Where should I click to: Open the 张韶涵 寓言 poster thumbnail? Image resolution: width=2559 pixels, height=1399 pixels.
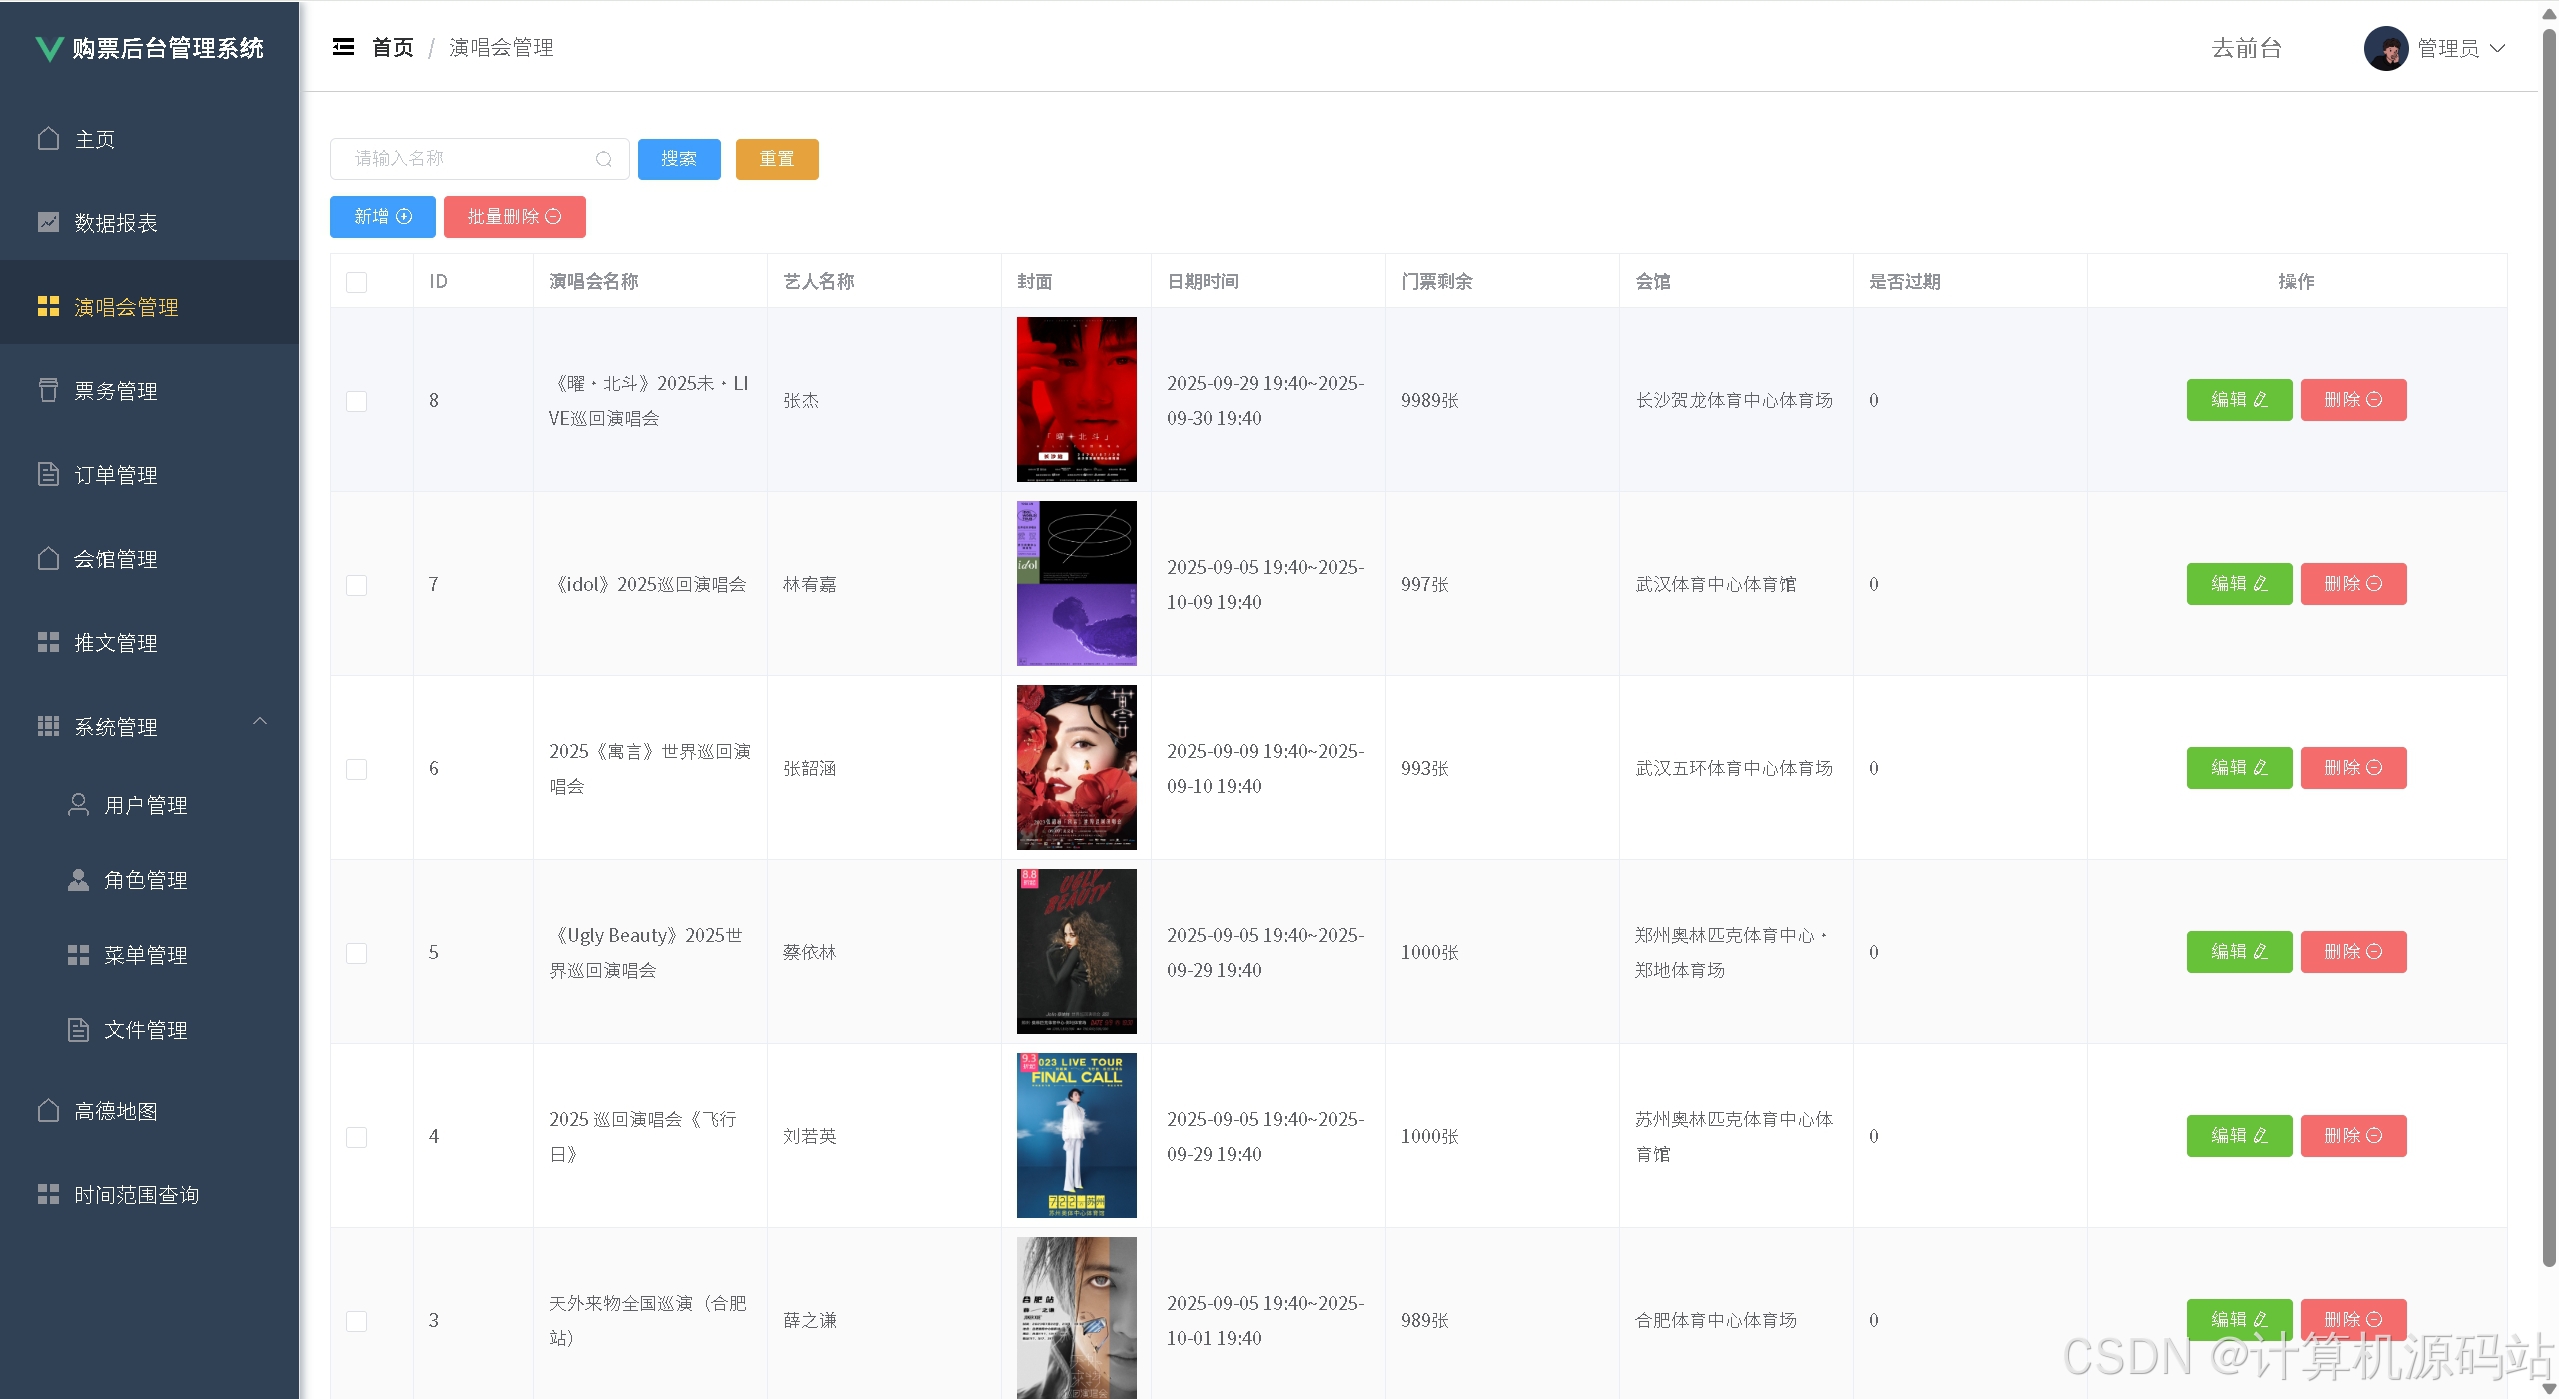(1077, 768)
